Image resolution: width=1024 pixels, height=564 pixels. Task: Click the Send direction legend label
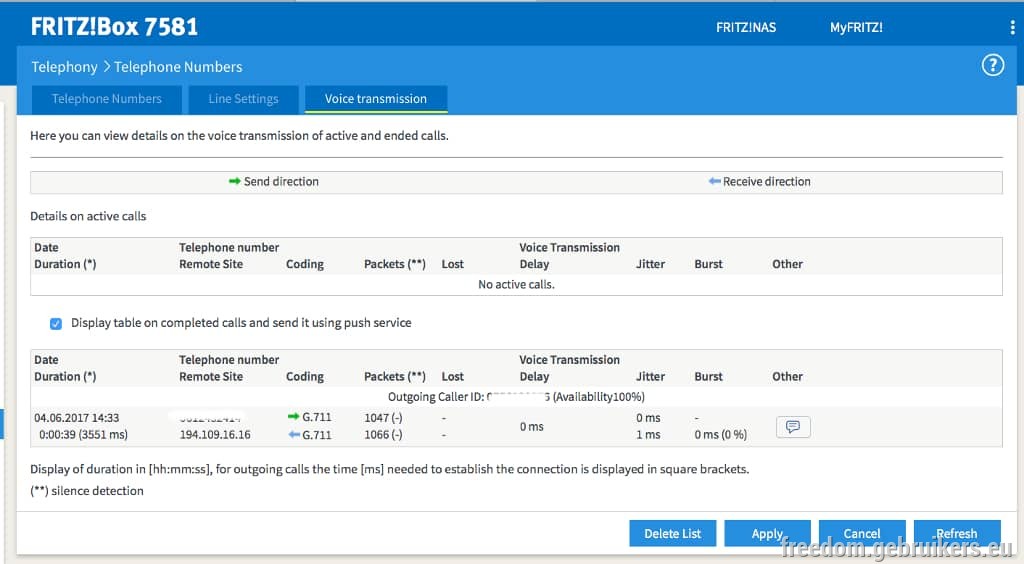click(x=281, y=181)
